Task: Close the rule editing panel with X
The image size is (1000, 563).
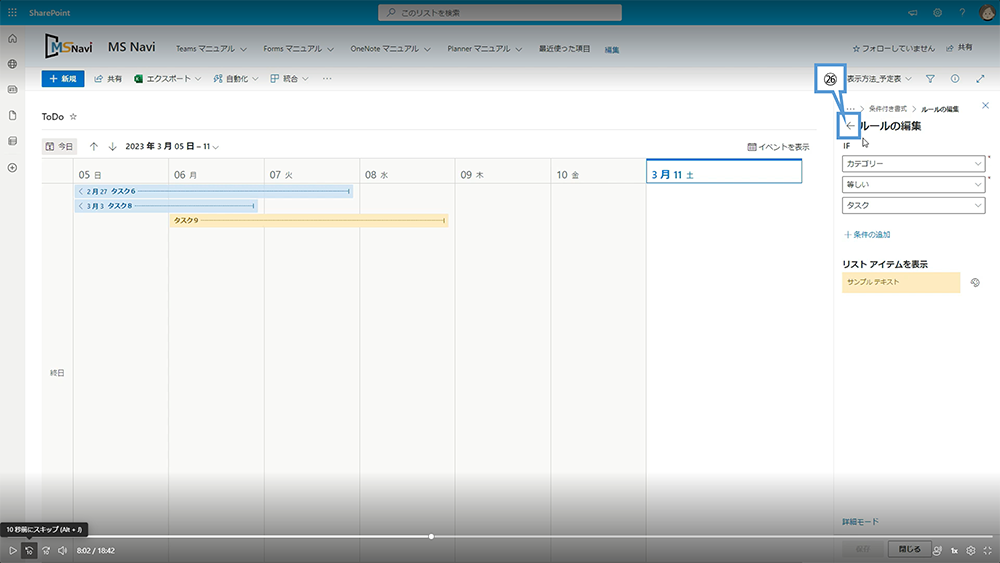Action: [985, 105]
